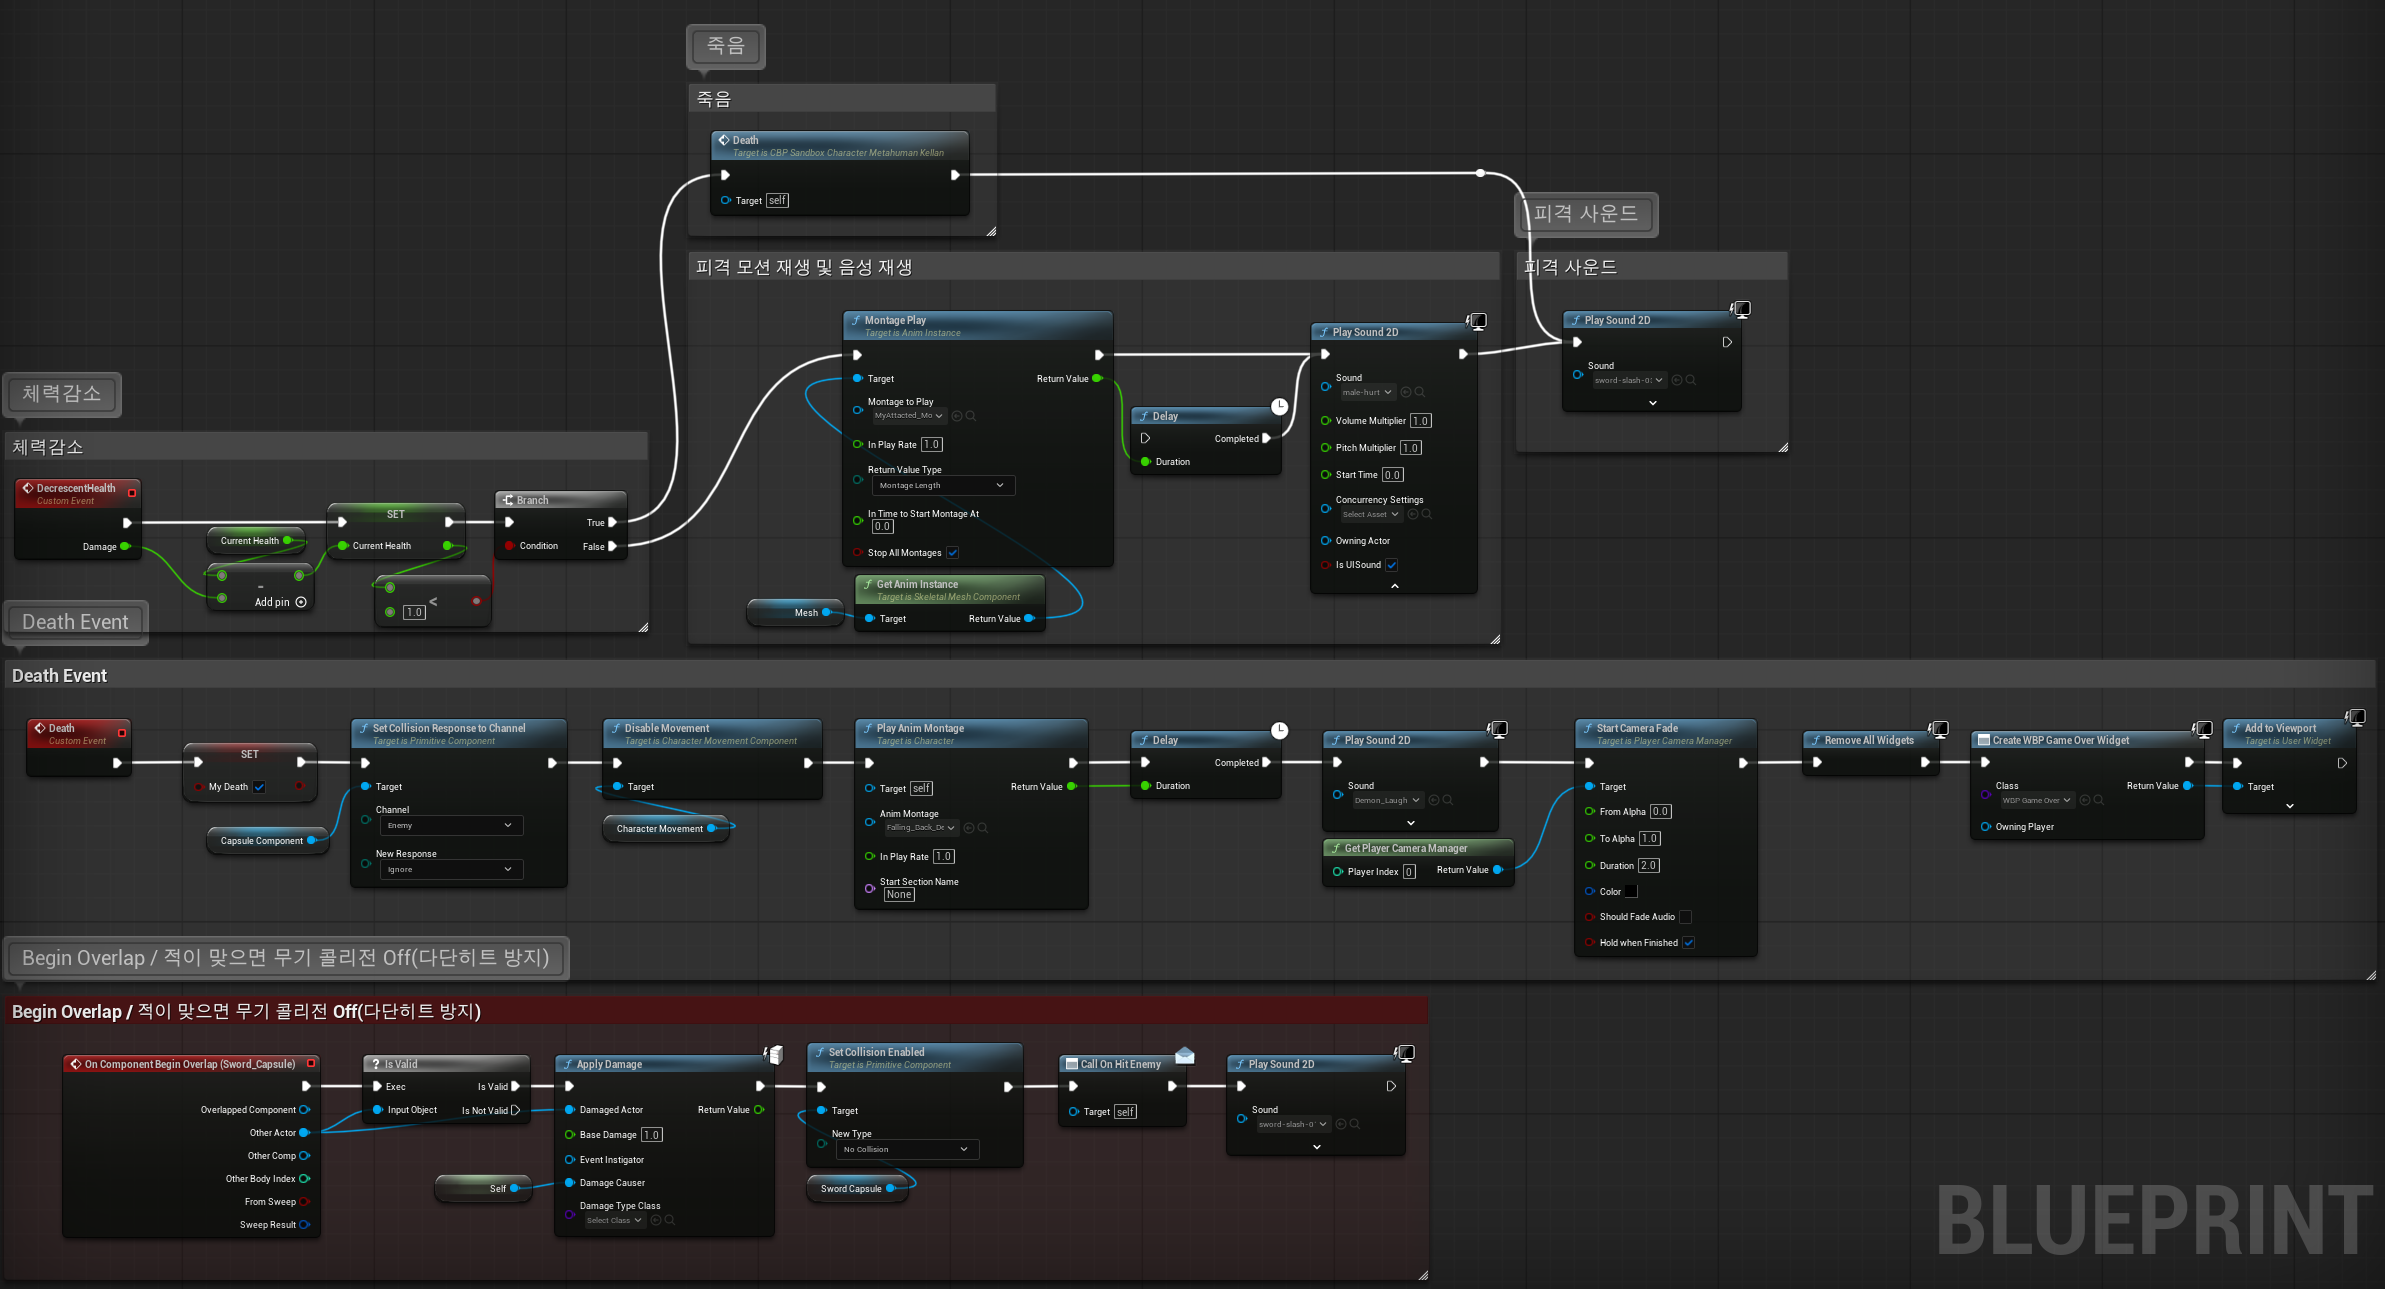Toggle the Stop All Montages checkbox
The width and height of the screenshot is (2385, 1289).
coord(953,553)
